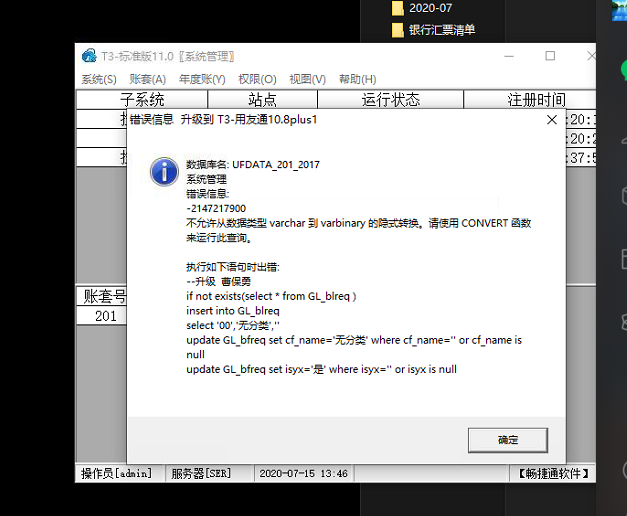The width and height of the screenshot is (627, 516).
Task: Open the 系统(S) menu
Action: point(99,79)
